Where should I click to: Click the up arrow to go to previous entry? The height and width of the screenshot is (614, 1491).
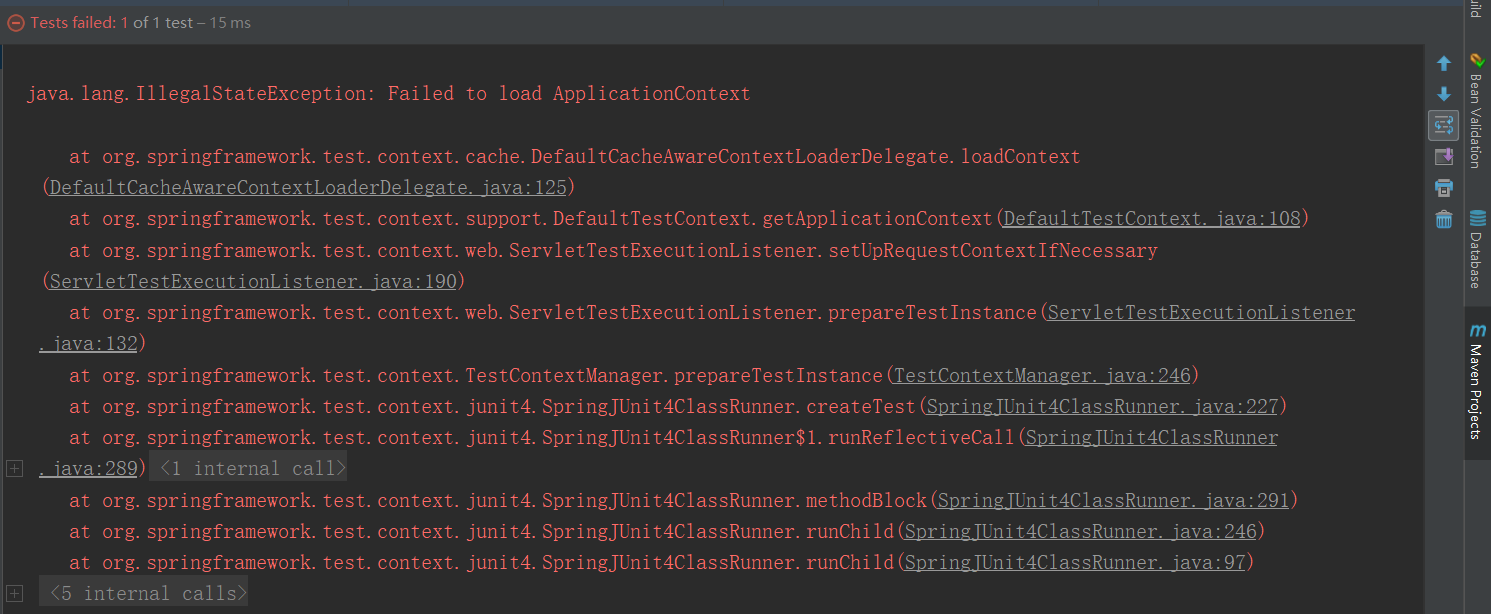tap(1444, 63)
